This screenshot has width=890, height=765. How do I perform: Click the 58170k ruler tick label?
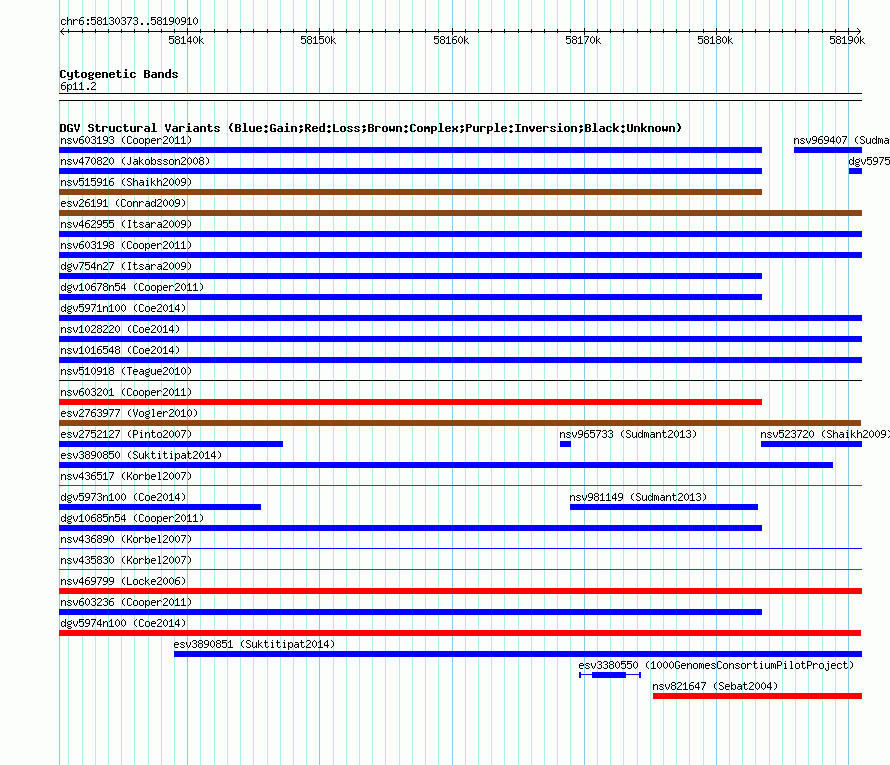(583, 40)
